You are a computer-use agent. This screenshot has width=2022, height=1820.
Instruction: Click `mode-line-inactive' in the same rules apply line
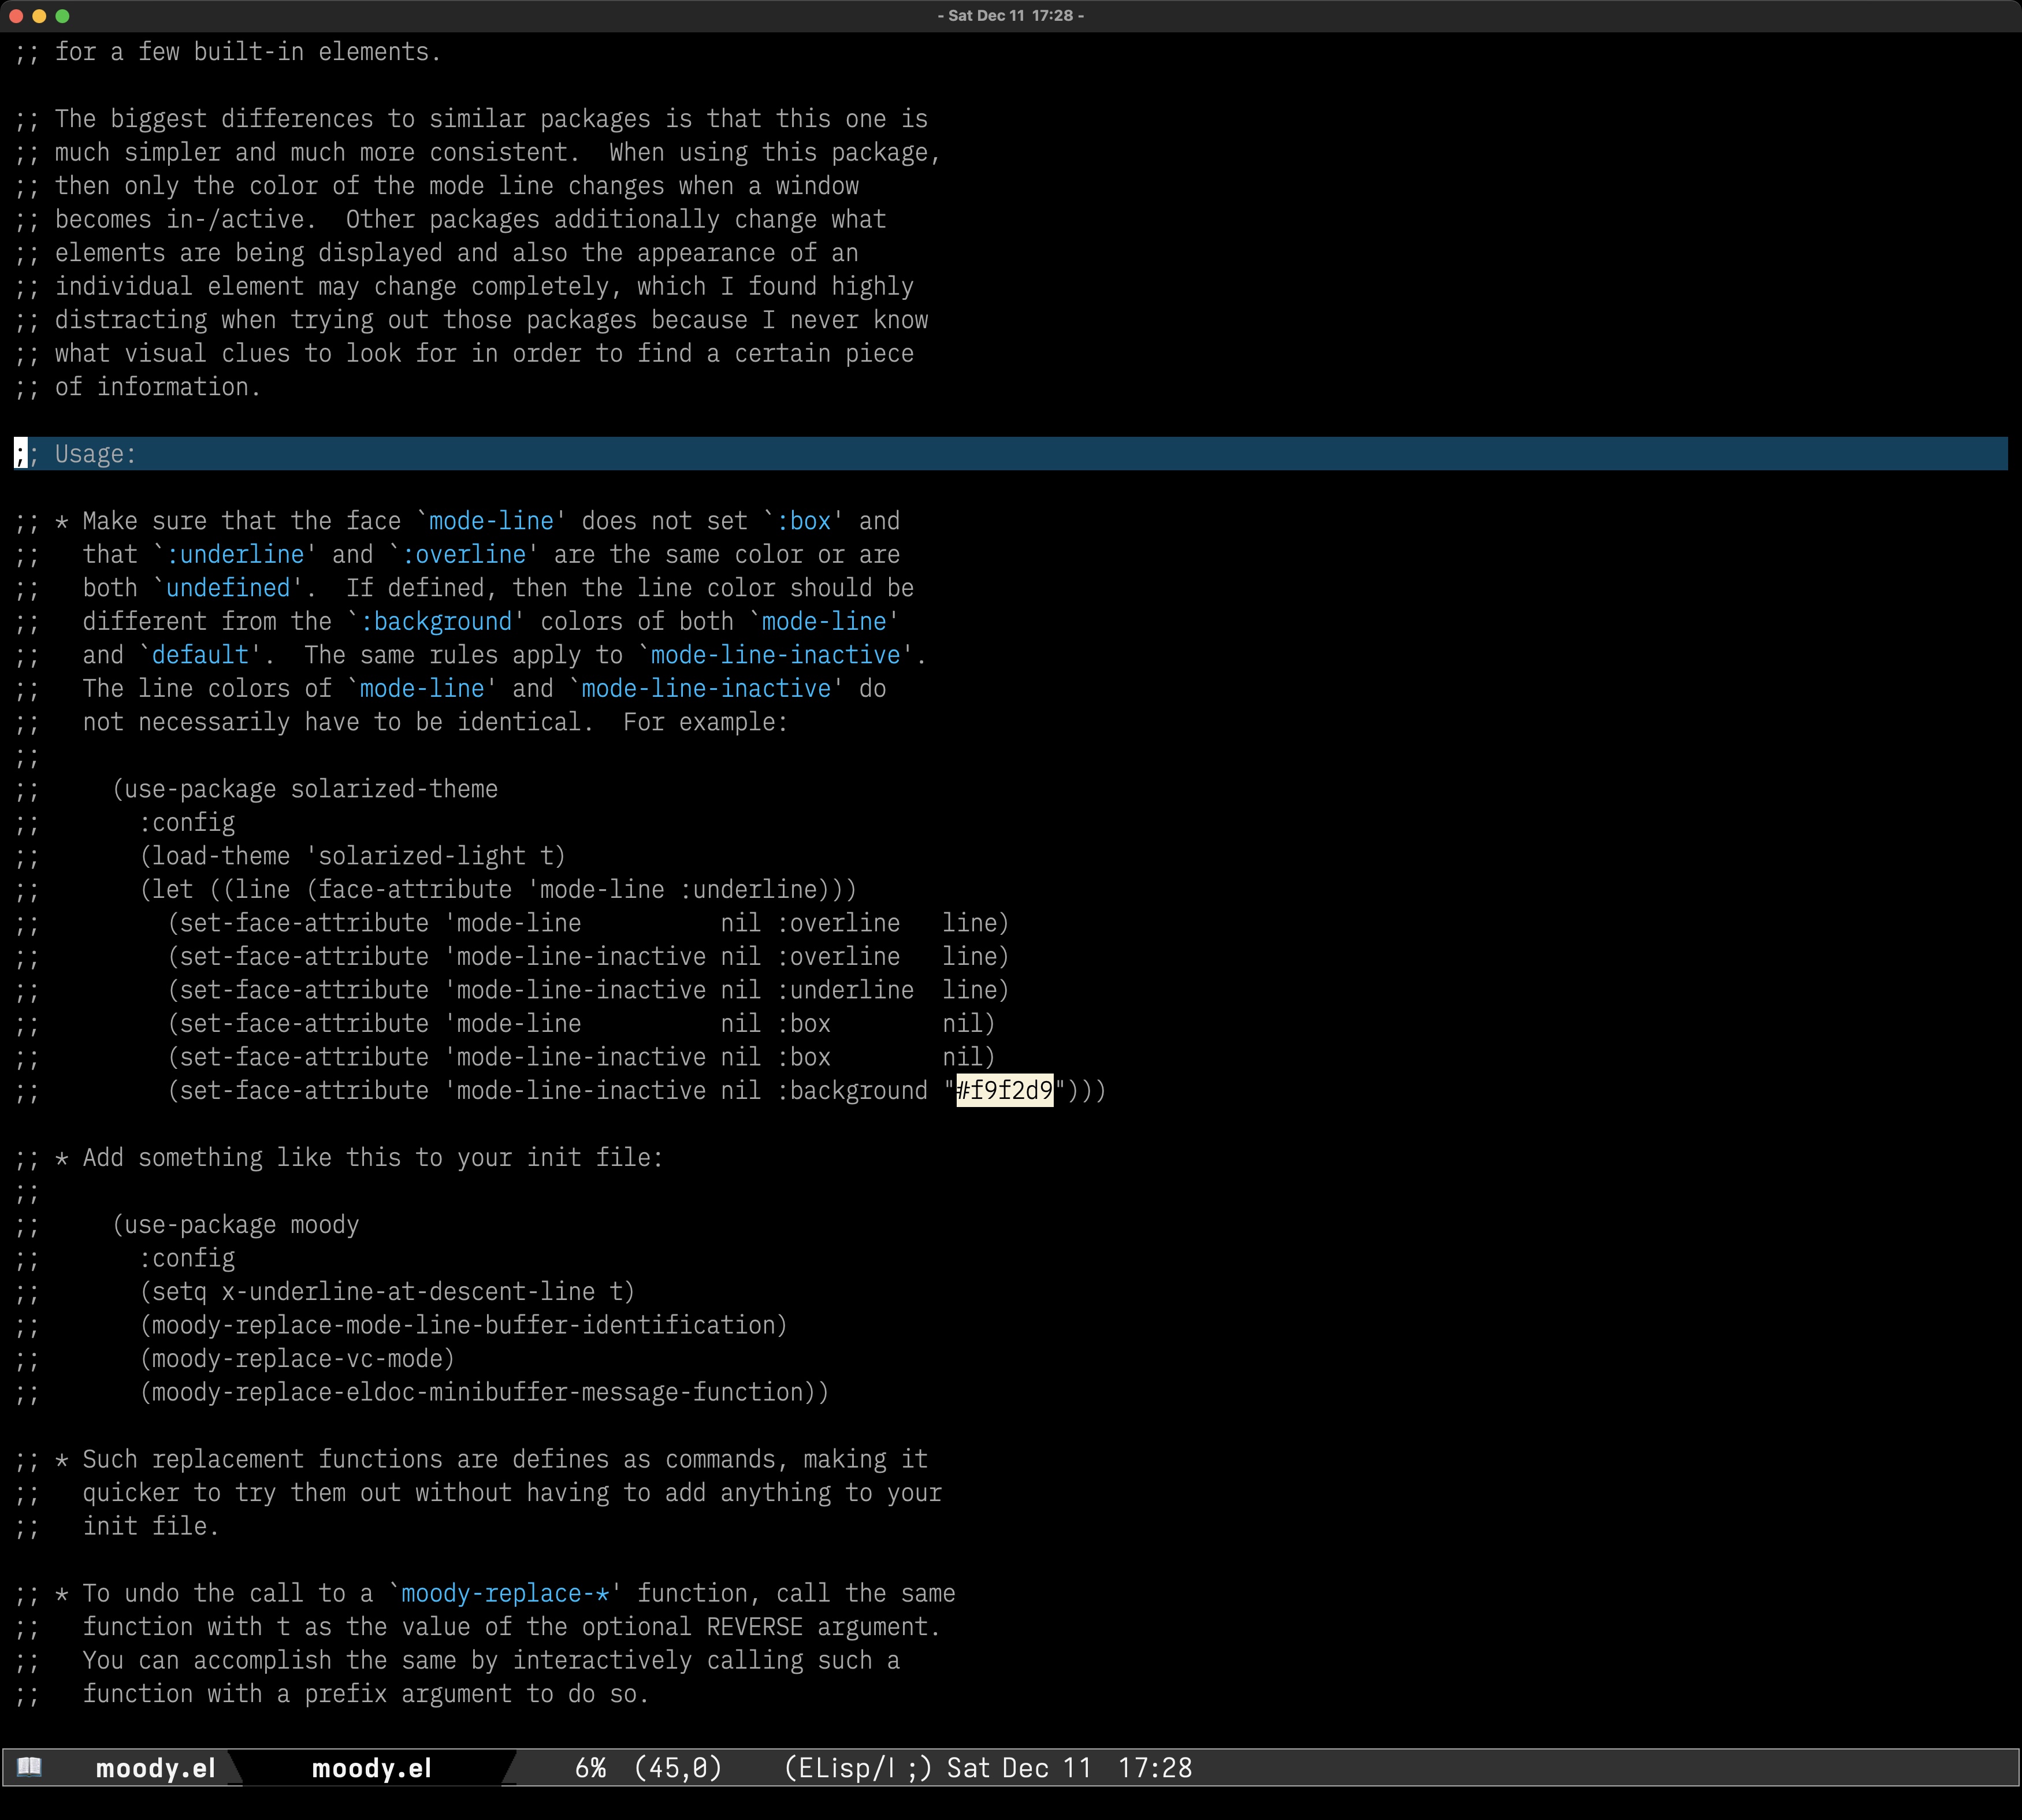pyautogui.click(x=775, y=655)
